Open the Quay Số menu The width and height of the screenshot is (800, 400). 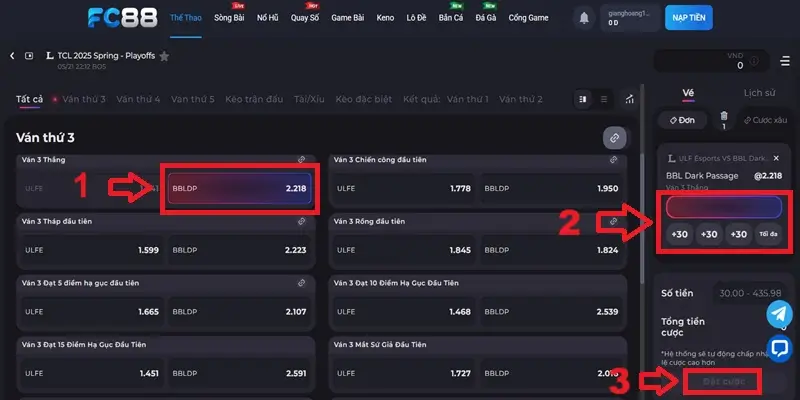305,18
